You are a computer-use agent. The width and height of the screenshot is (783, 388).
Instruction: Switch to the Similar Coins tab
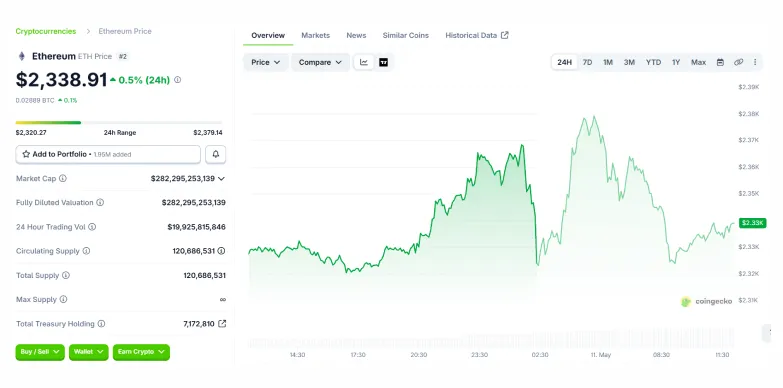405,35
